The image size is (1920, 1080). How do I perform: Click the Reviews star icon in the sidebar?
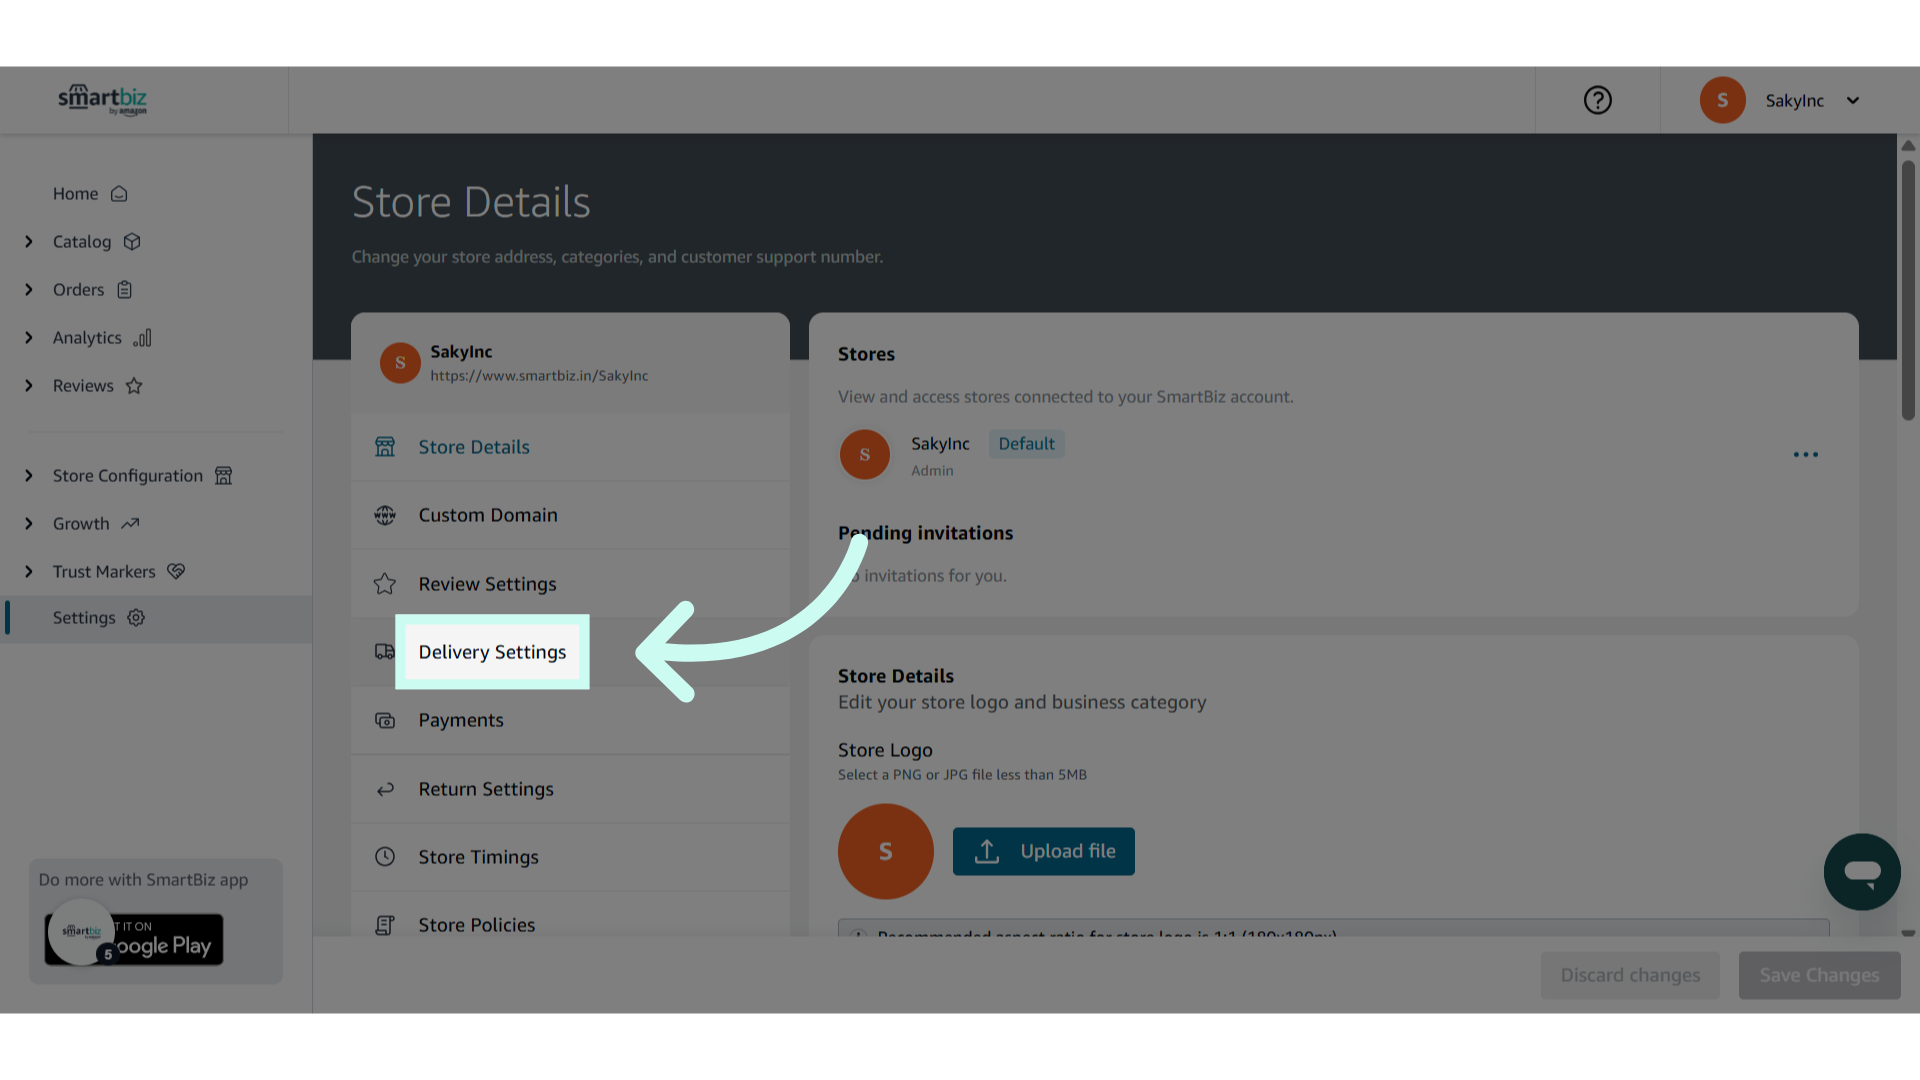coord(134,386)
